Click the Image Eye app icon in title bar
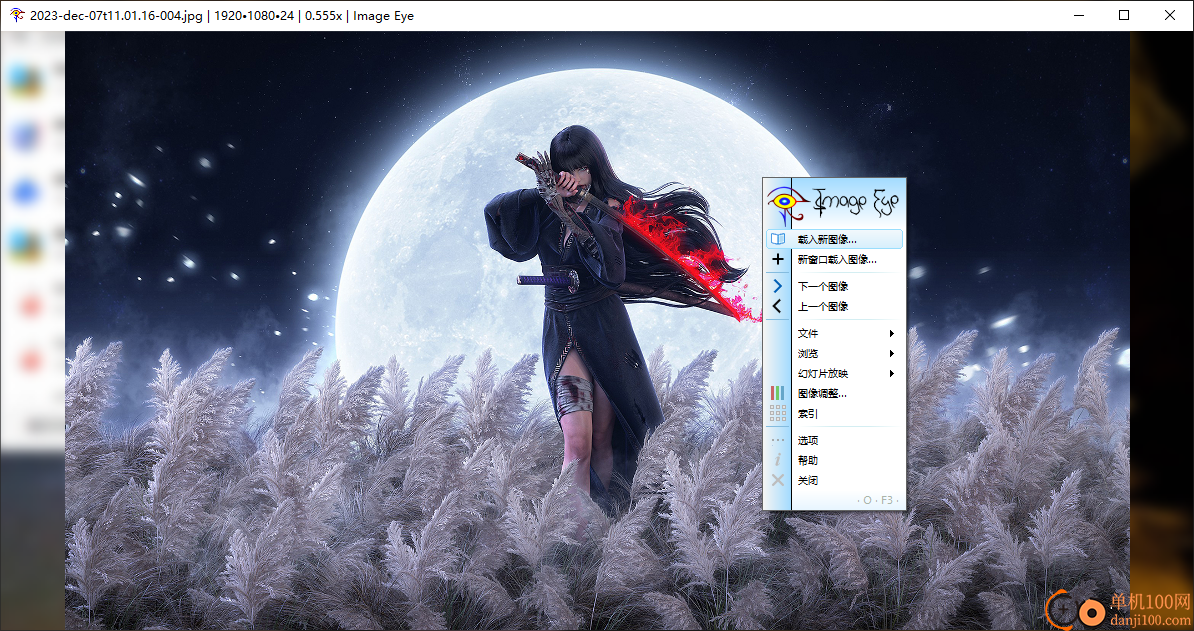This screenshot has width=1194, height=631. (x=17, y=15)
